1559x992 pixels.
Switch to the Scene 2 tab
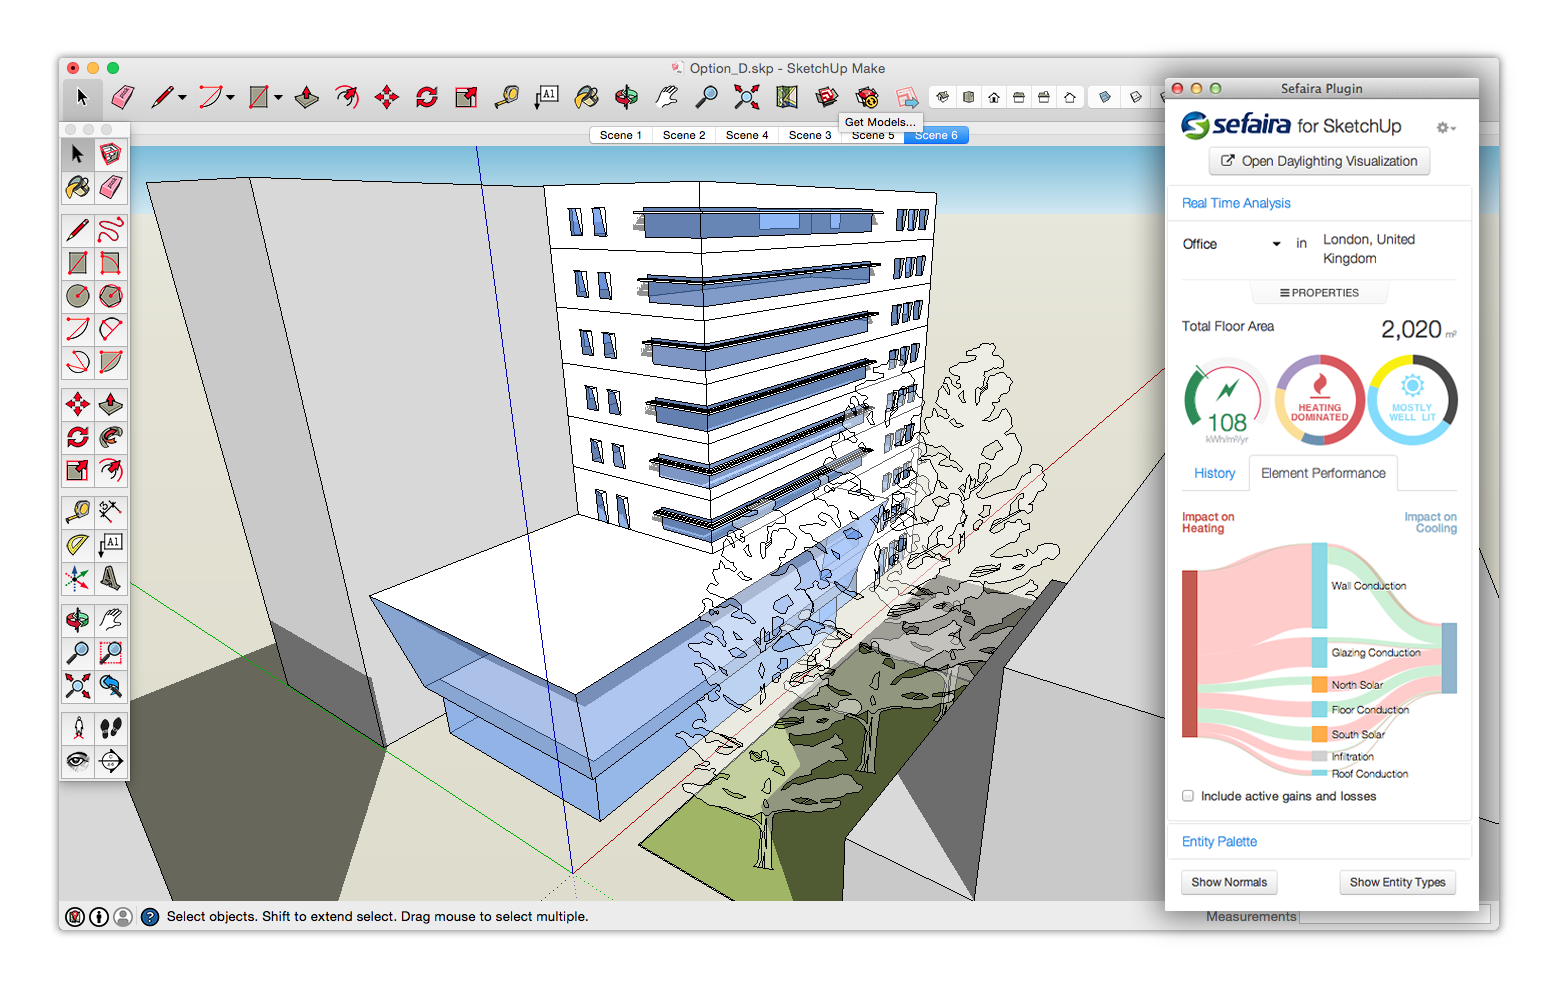(x=684, y=135)
